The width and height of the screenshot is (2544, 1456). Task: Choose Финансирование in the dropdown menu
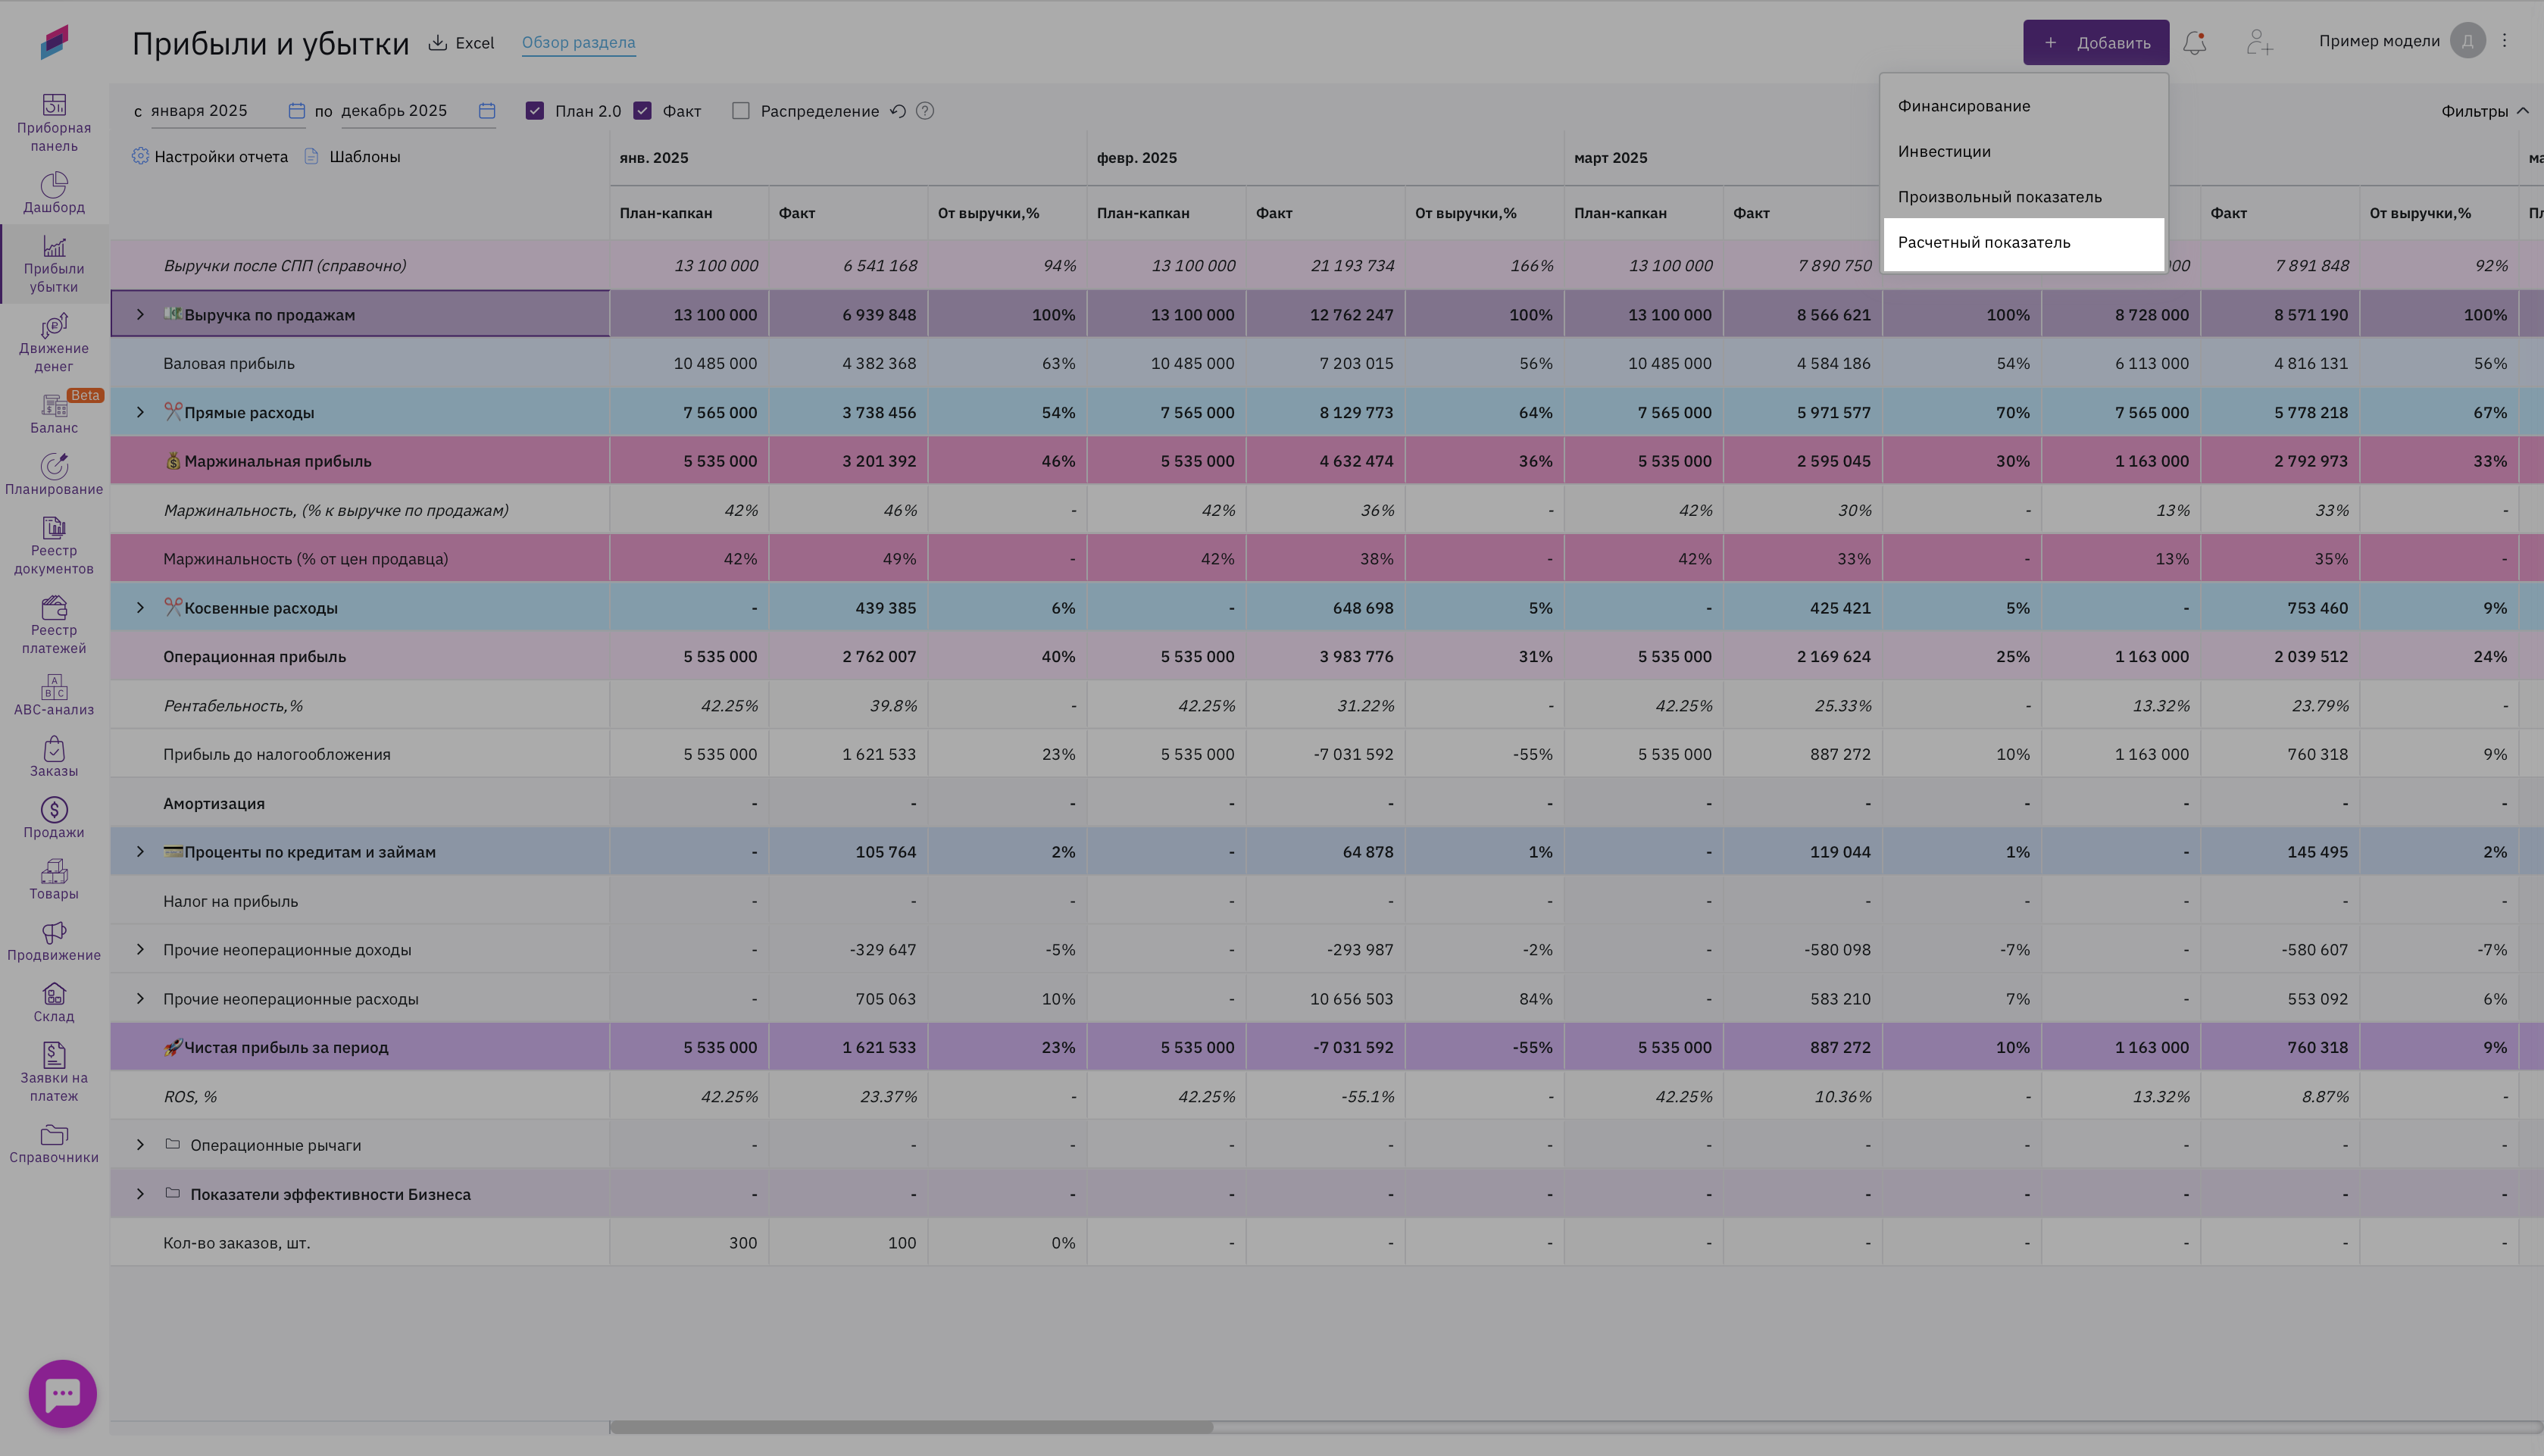coord(1964,106)
